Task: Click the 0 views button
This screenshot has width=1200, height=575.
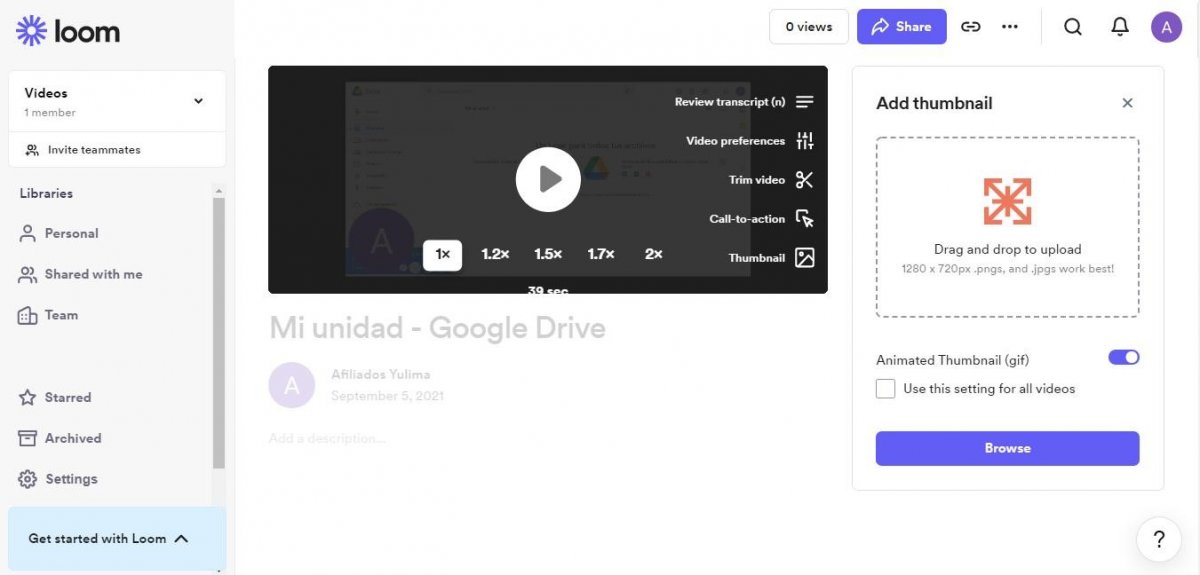Action: point(809,27)
